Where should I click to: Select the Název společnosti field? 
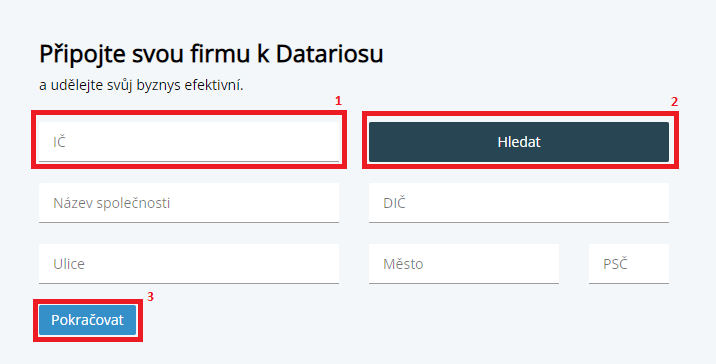(x=189, y=203)
